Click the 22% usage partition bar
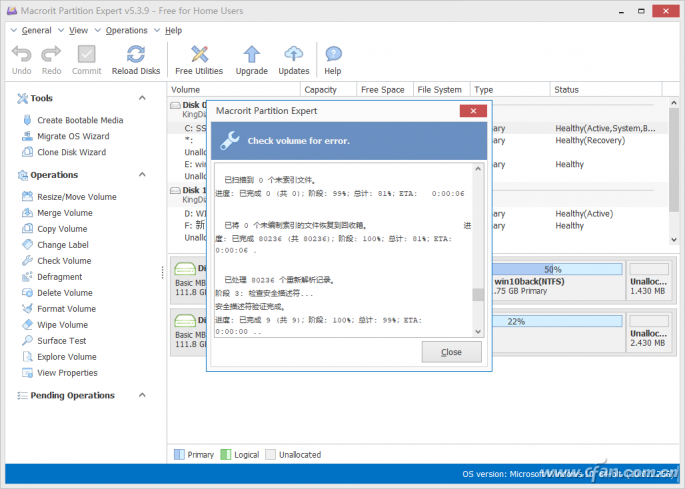685x489 pixels. pyautogui.click(x=557, y=321)
